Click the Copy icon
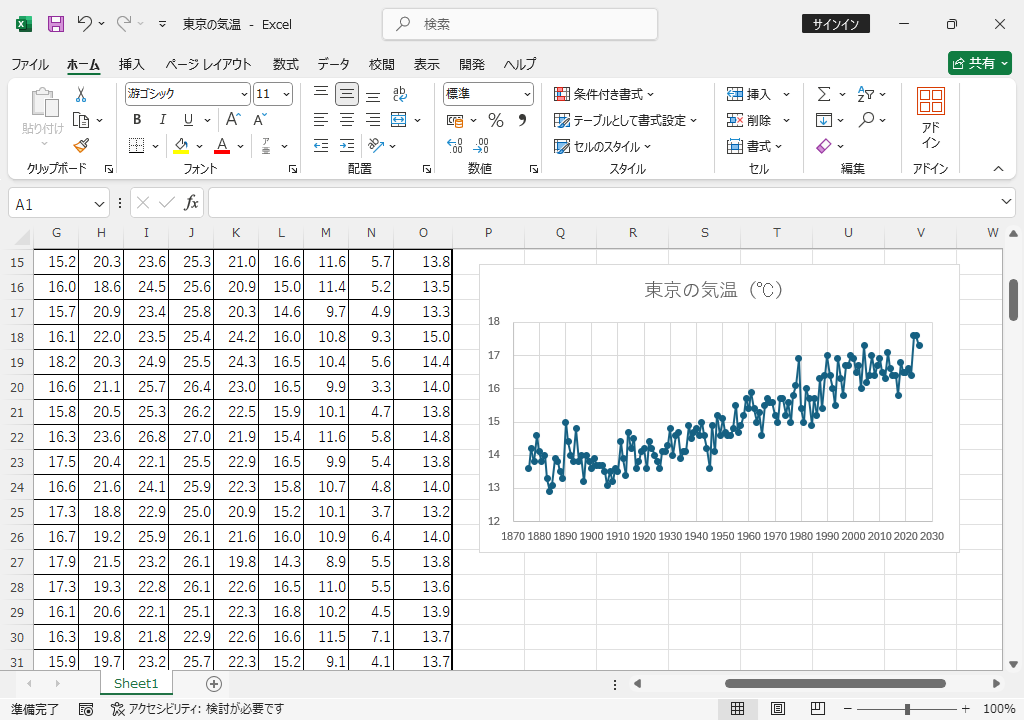The height and width of the screenshot is (720, 1024). [x=81, y=120]
